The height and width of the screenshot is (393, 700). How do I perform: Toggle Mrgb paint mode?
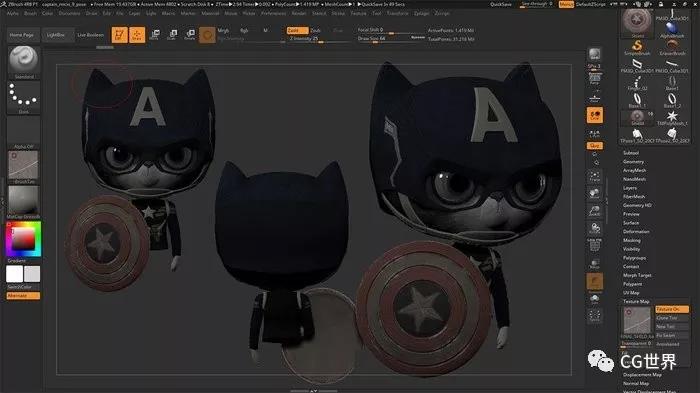pos(223,30)
